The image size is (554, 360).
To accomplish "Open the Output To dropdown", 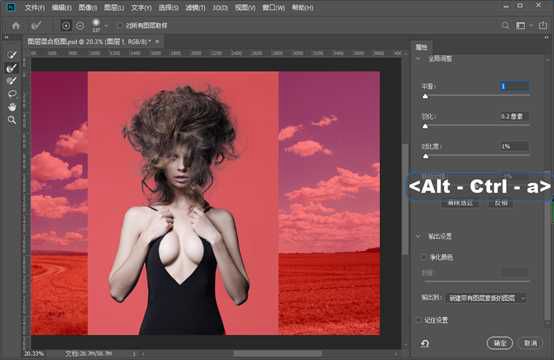I will pos(487,298).
